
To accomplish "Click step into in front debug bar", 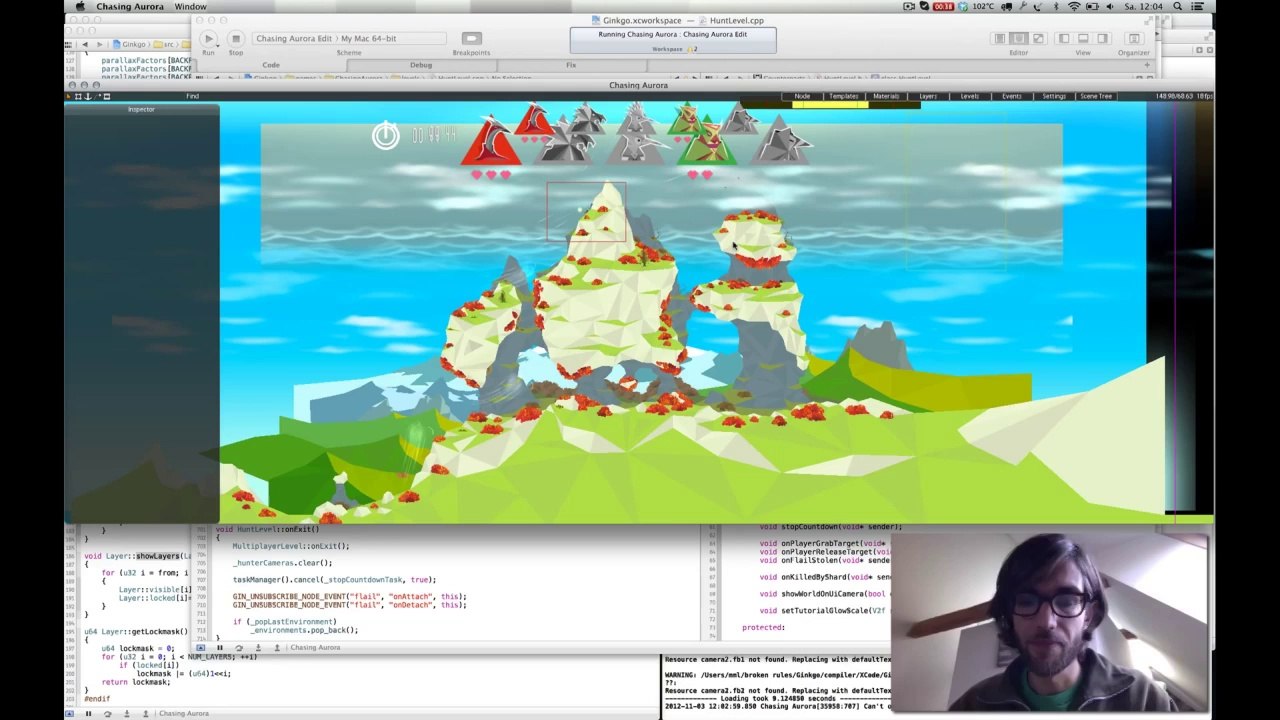I will click(257, 648).
